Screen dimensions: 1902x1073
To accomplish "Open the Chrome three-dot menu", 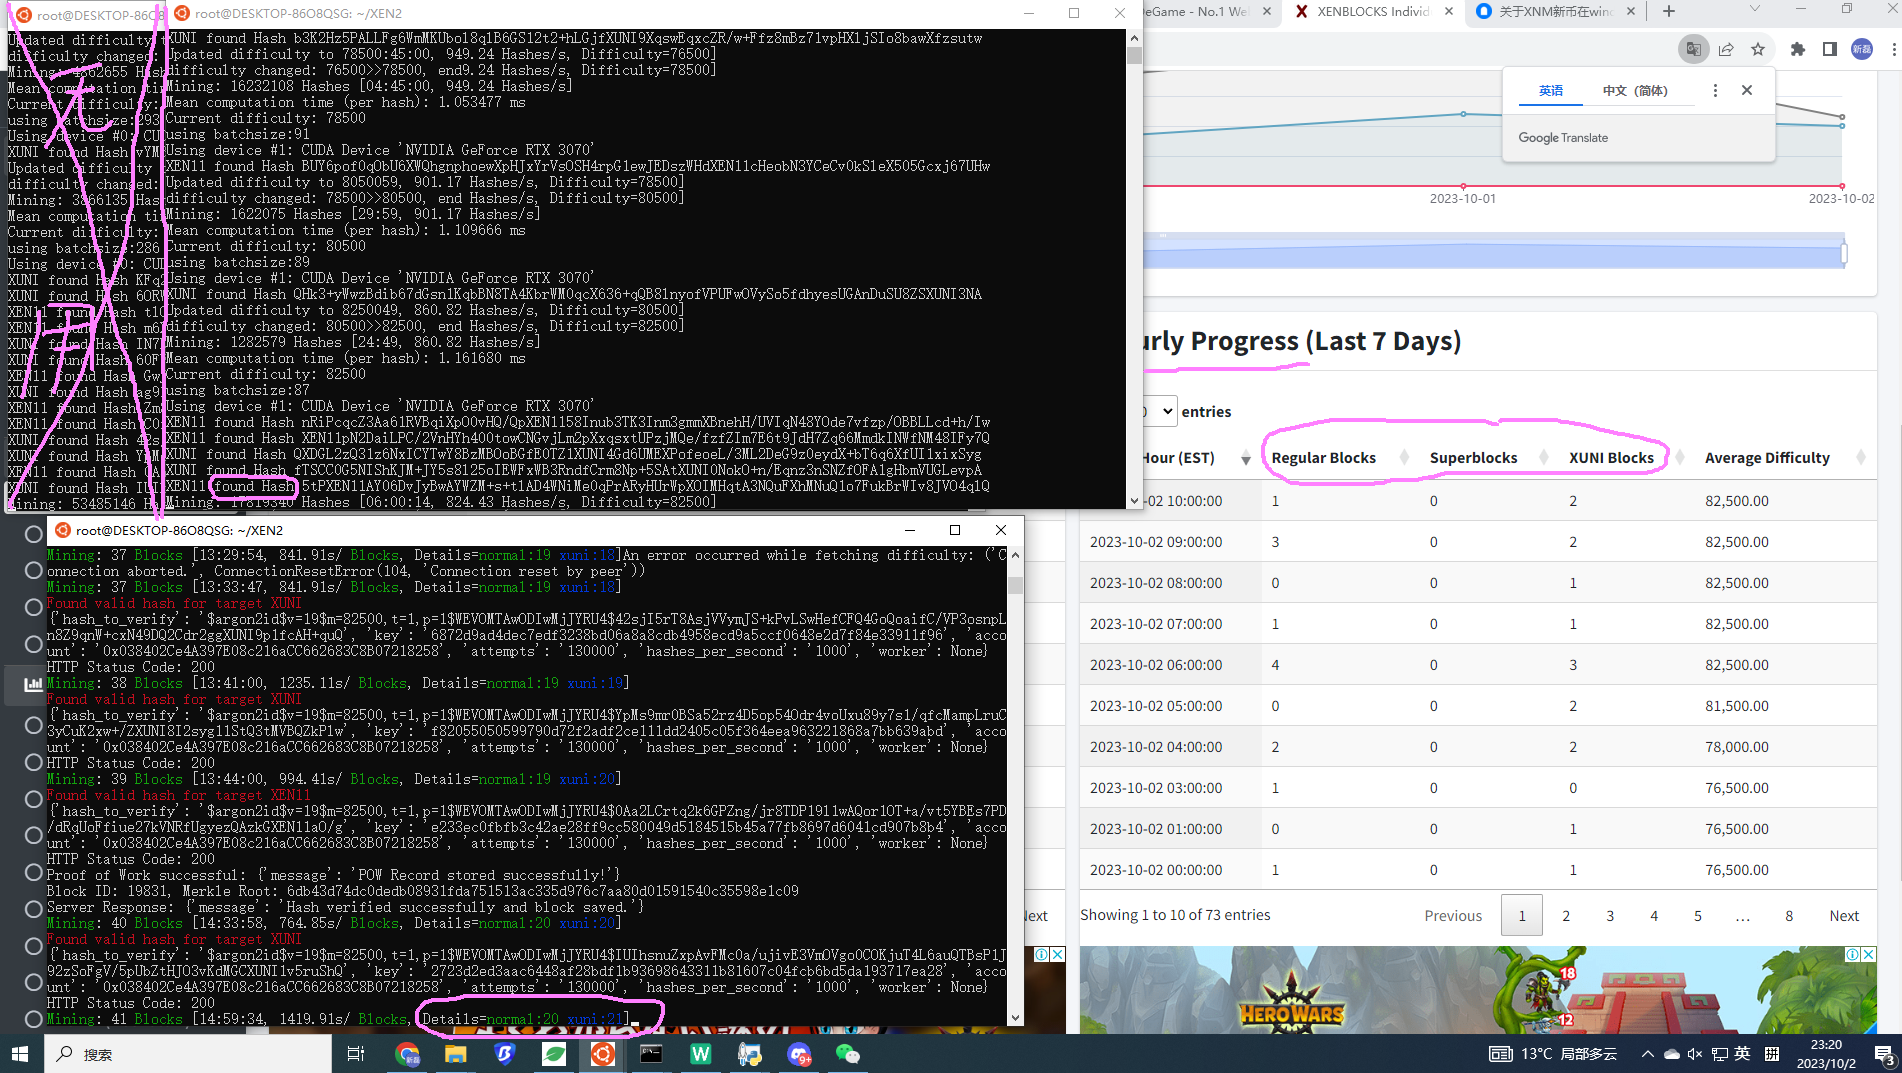I will click(x=1894, y=49).
